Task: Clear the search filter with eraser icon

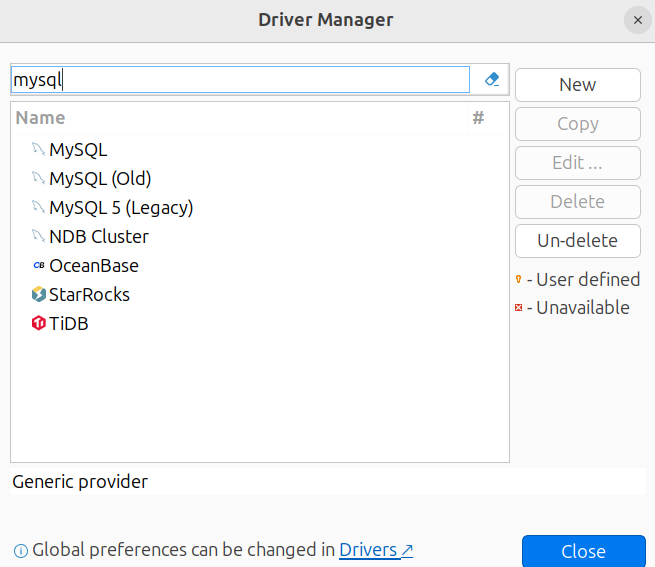Action: point(491,80)
